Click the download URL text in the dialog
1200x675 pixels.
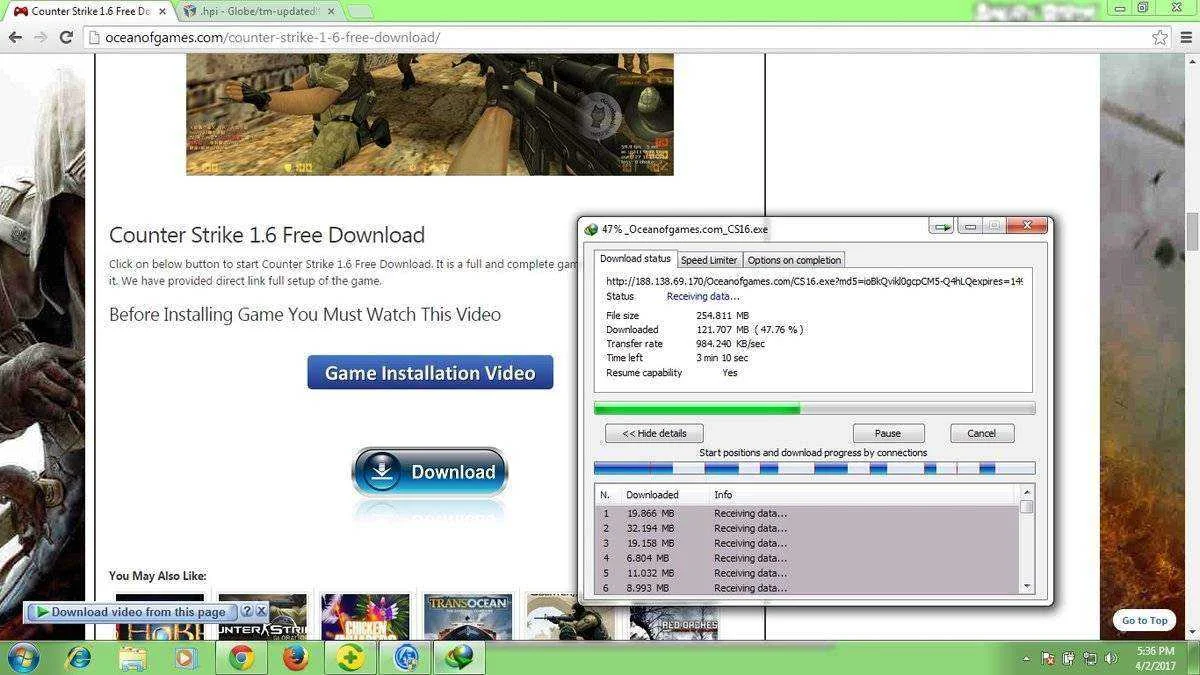pos(814,281)
